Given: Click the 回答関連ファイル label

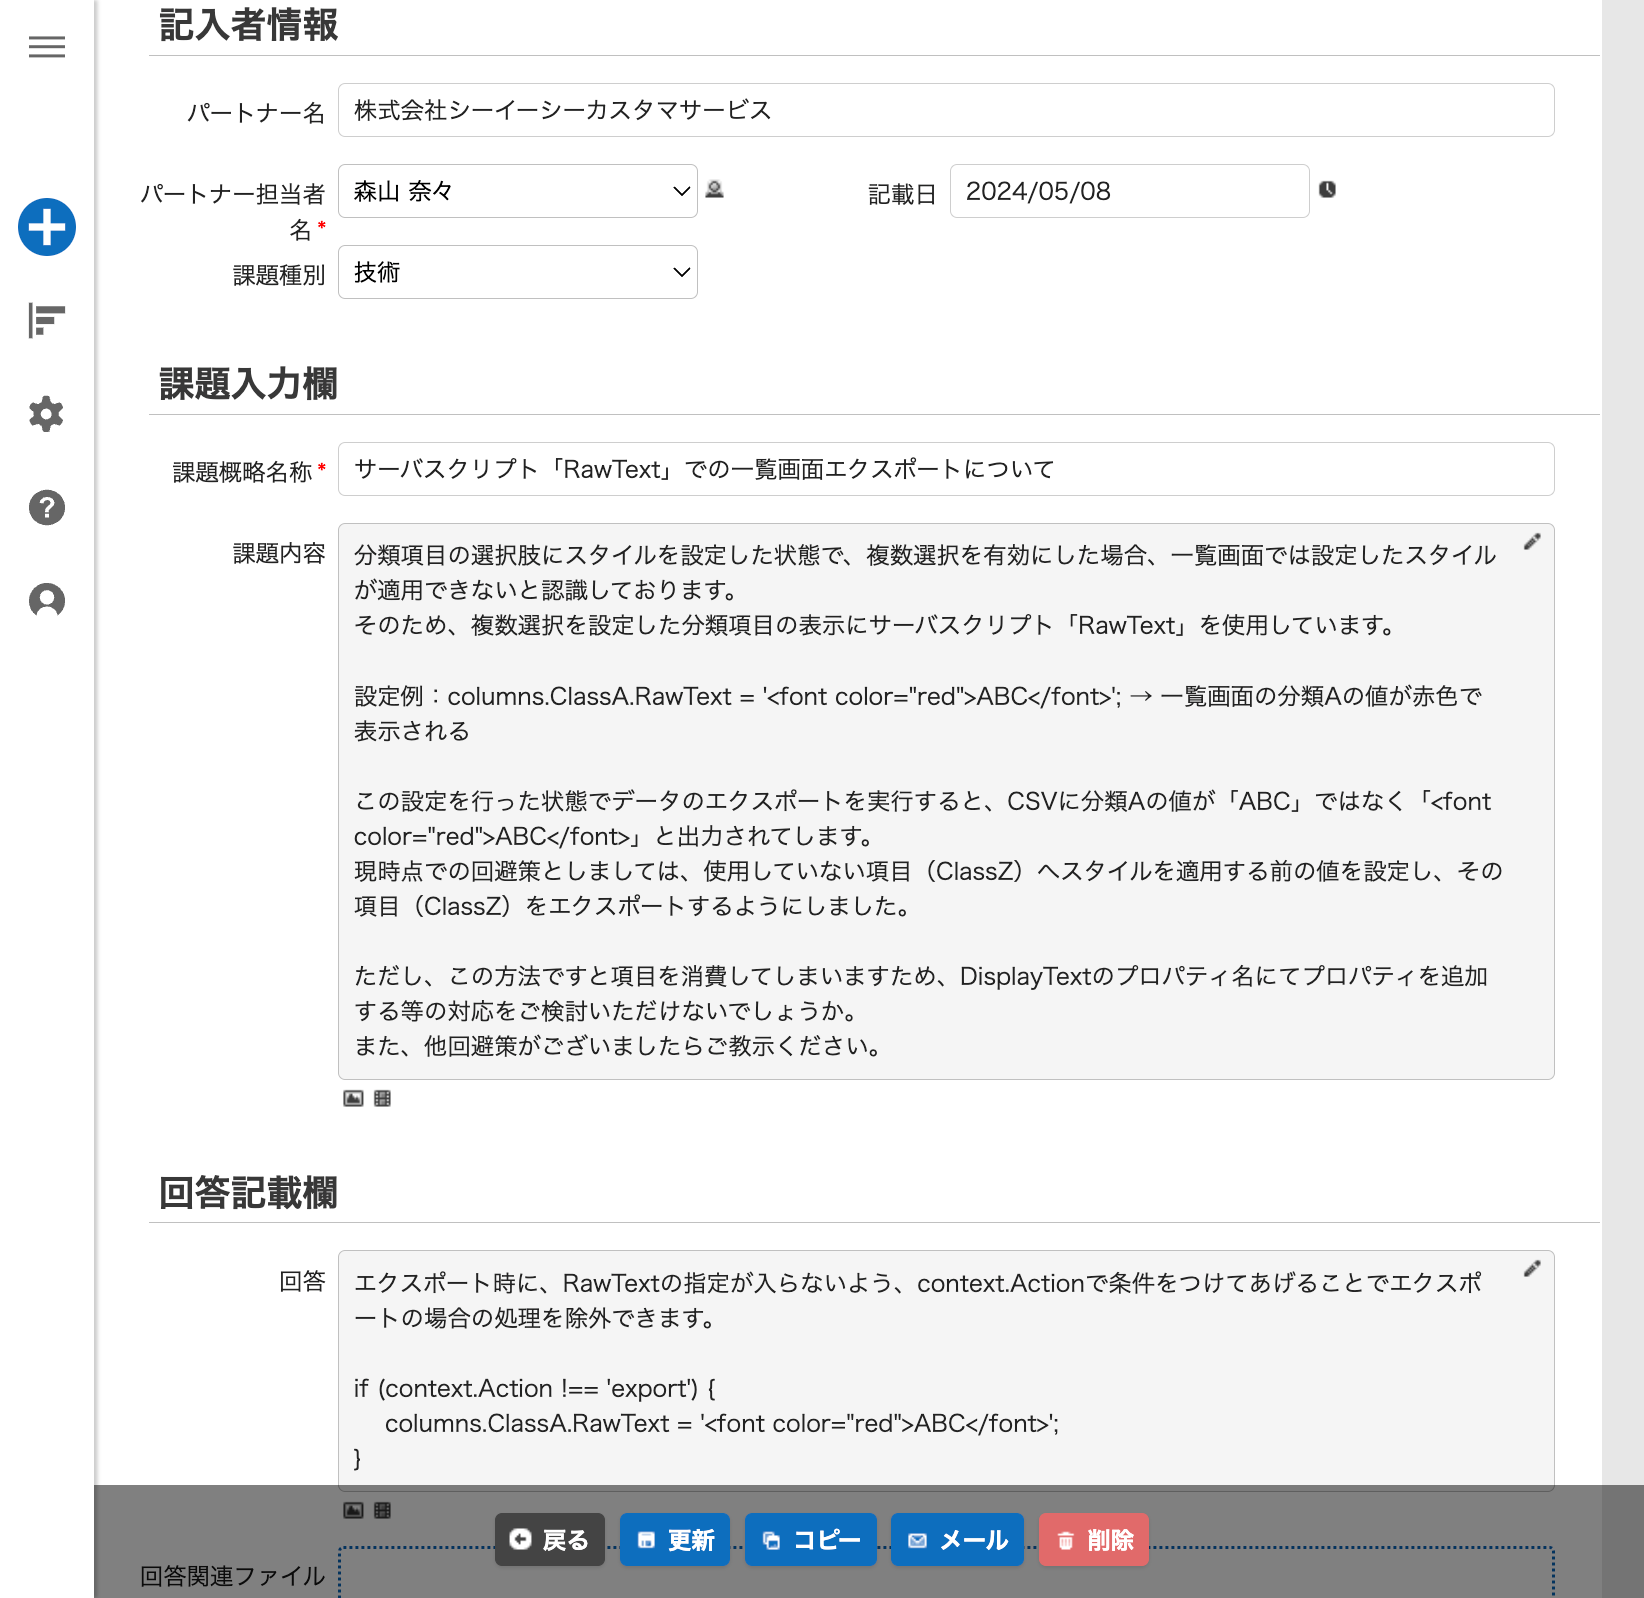Looking at the screenshot, I should (233, 1576).
